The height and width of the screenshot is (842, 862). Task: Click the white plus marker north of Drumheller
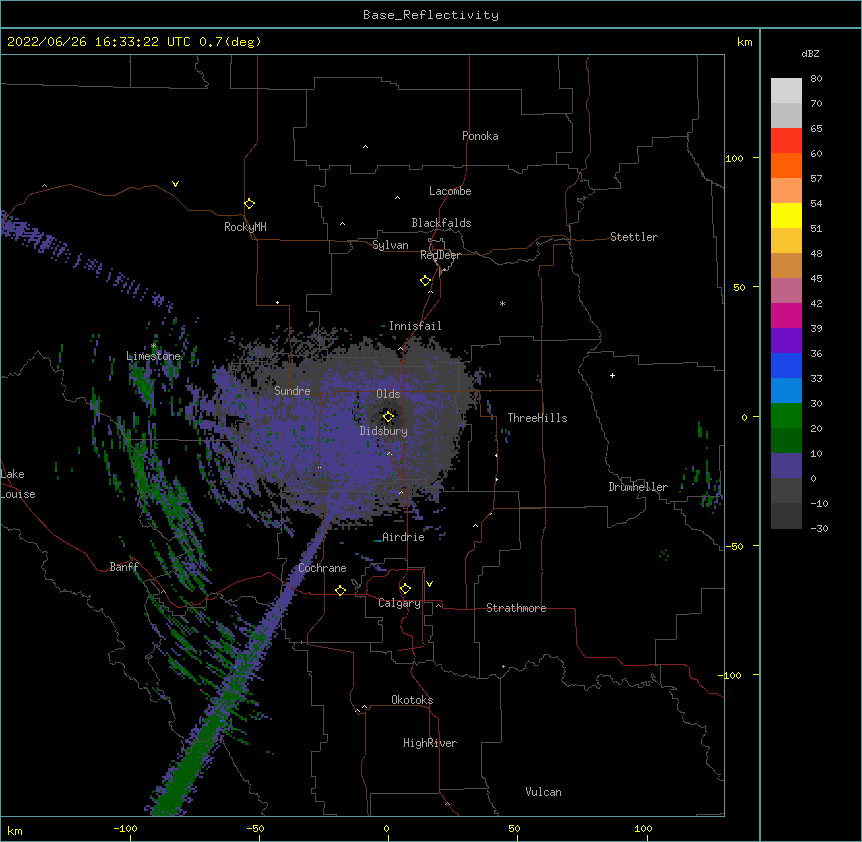coord(612,375)
